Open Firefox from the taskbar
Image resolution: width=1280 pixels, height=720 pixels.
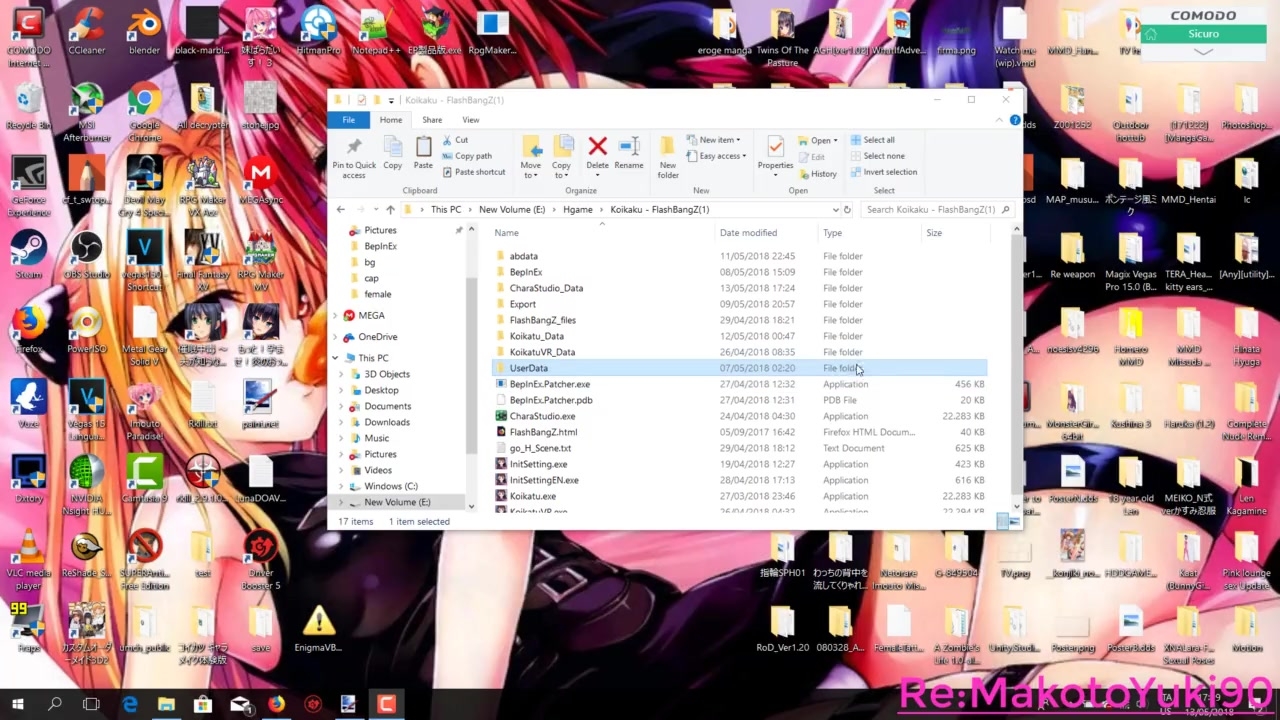click(276, 705)
